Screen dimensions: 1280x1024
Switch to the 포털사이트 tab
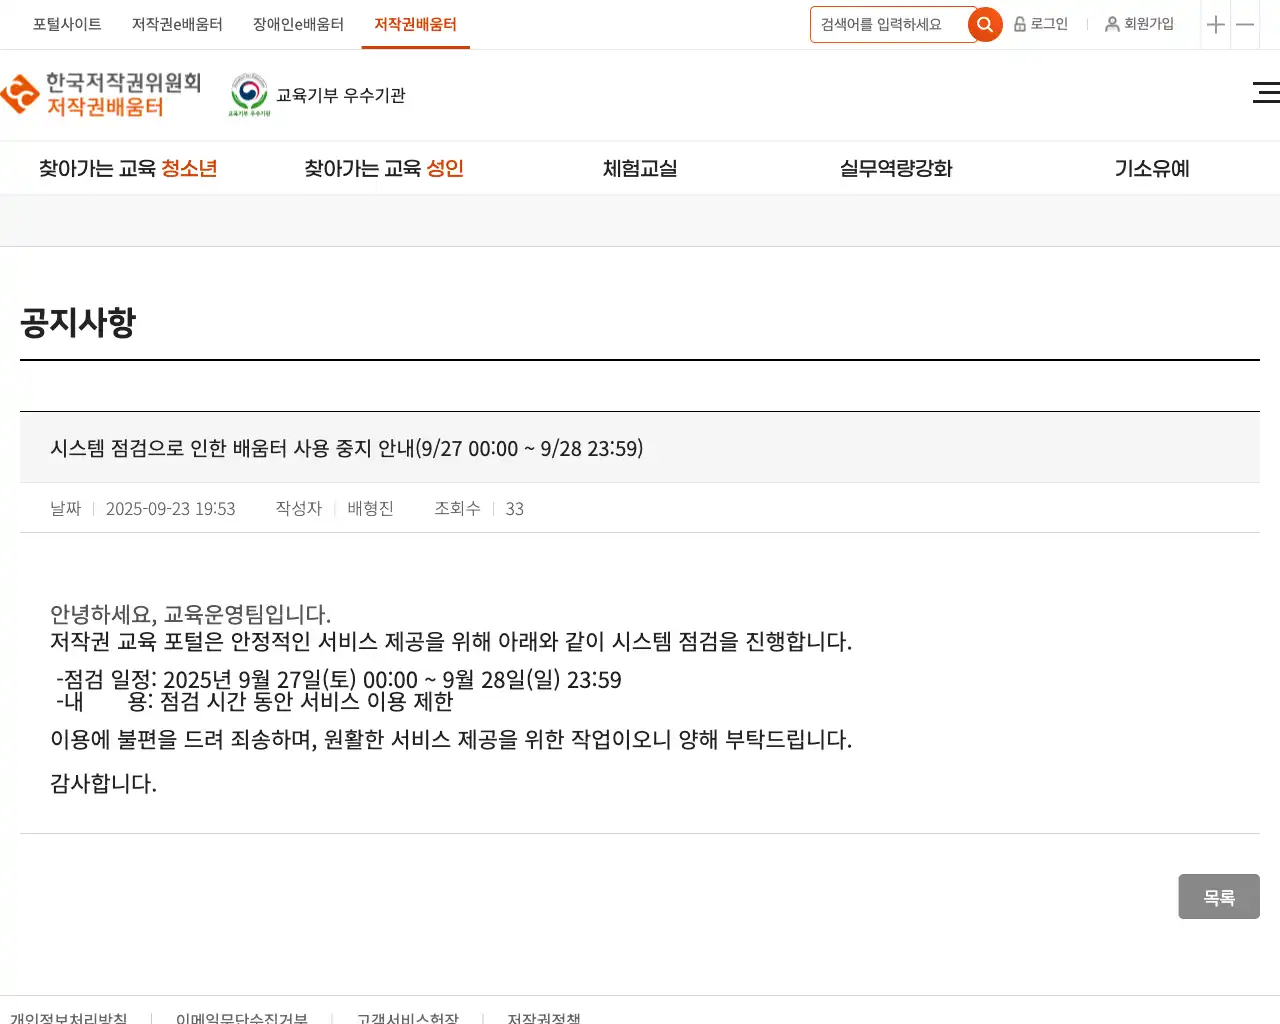(67, 24)
